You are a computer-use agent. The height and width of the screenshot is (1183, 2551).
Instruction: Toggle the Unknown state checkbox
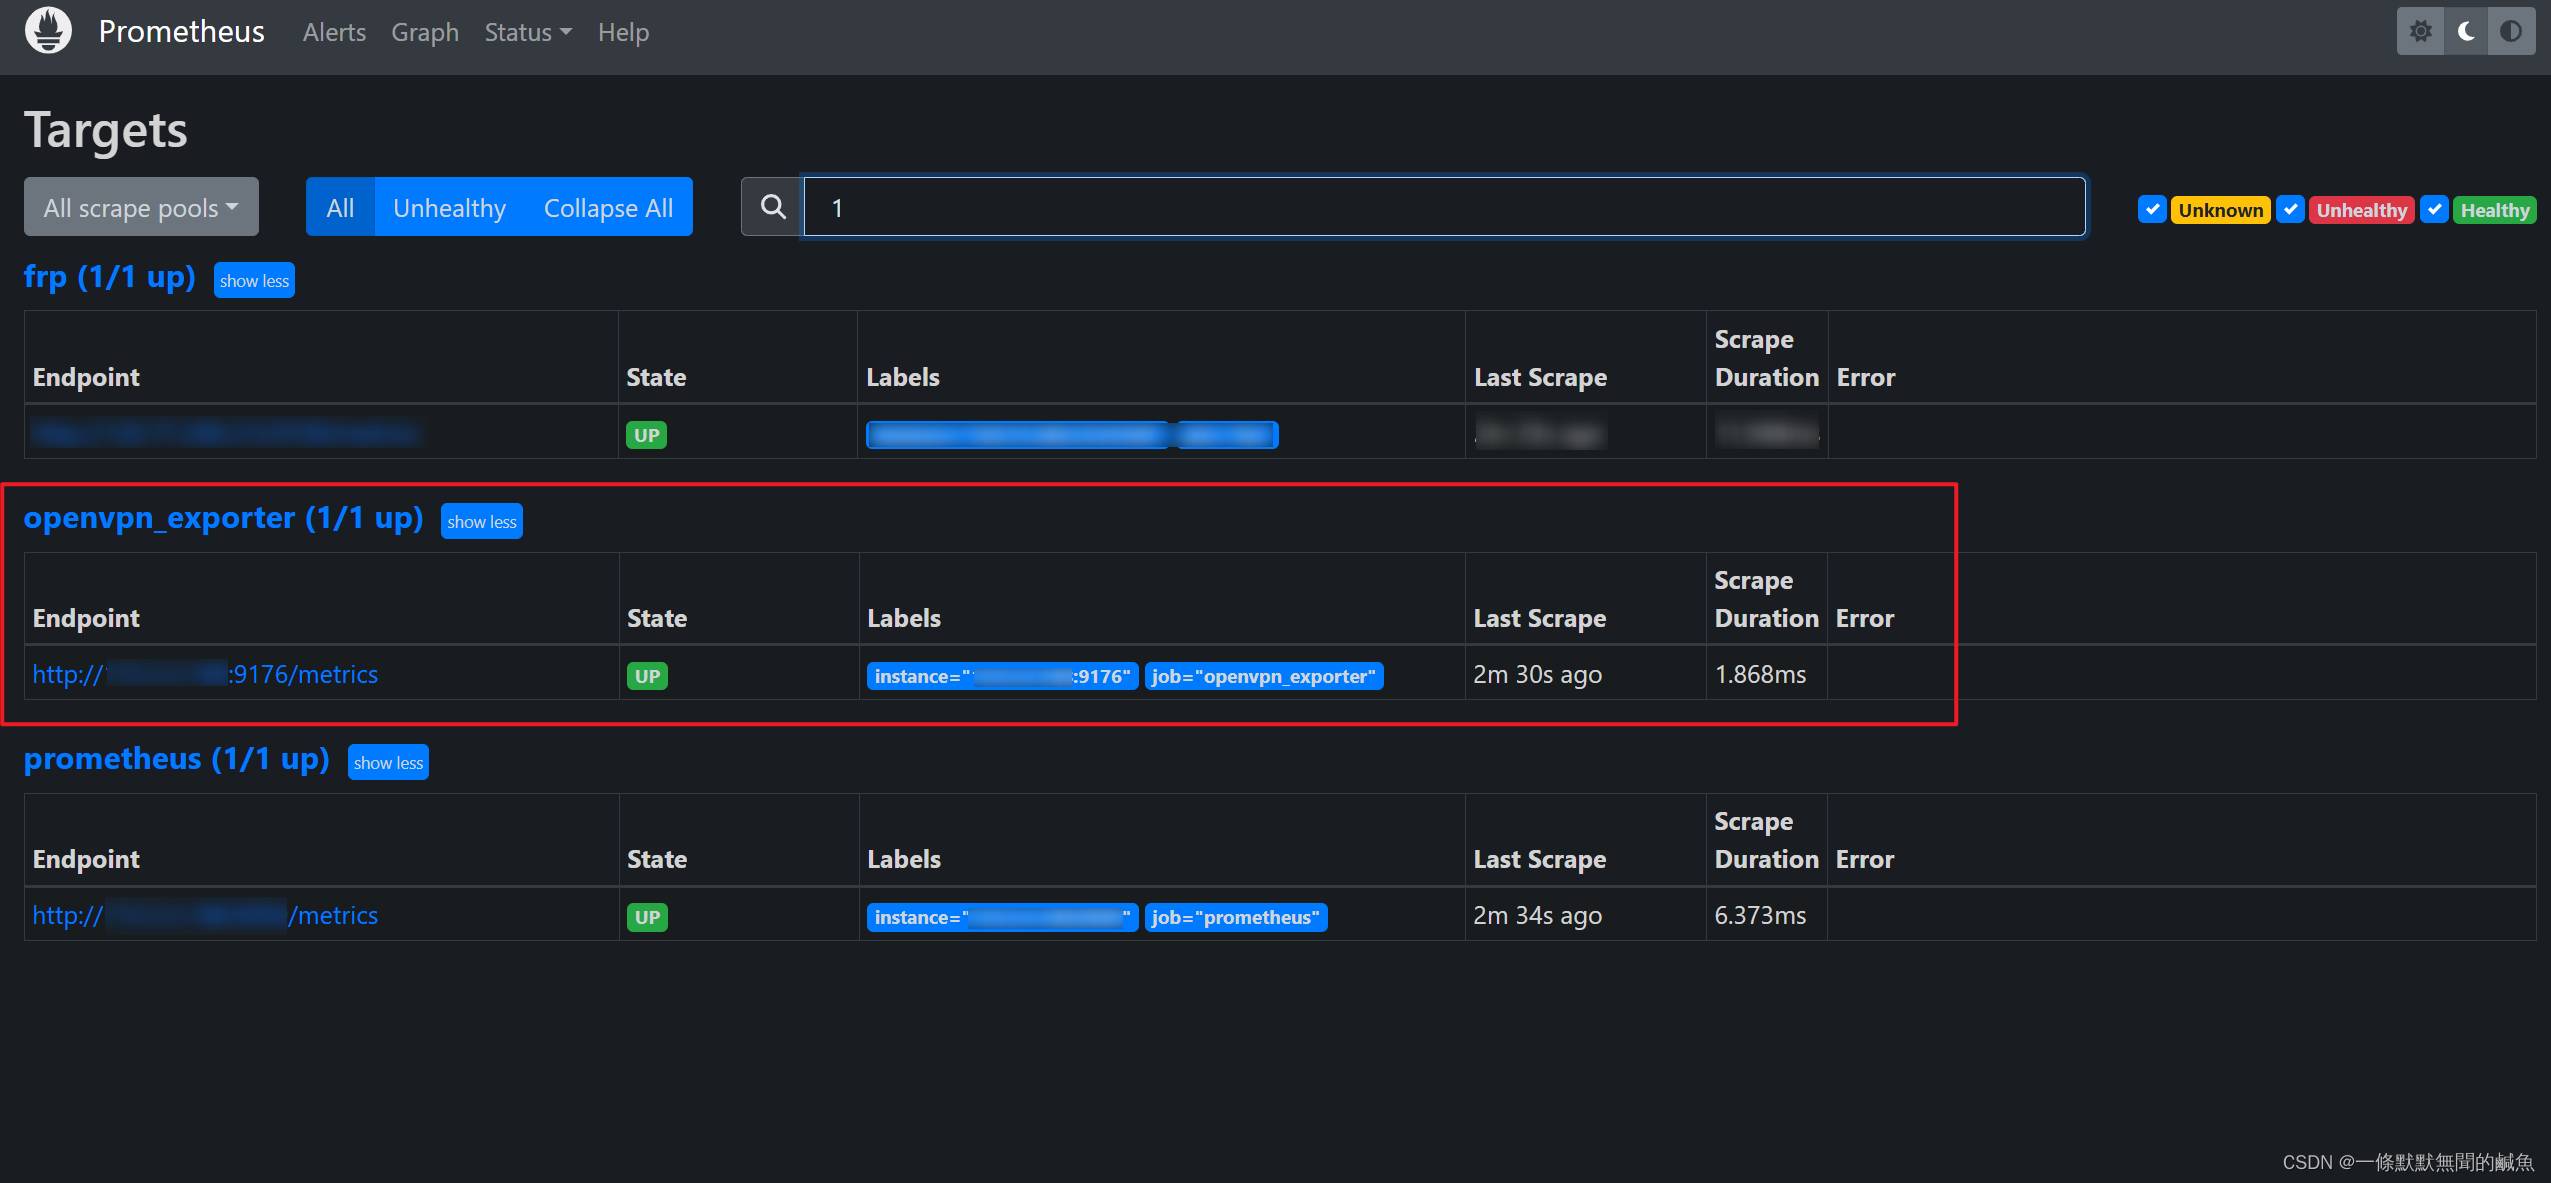tap(2152, 210)
